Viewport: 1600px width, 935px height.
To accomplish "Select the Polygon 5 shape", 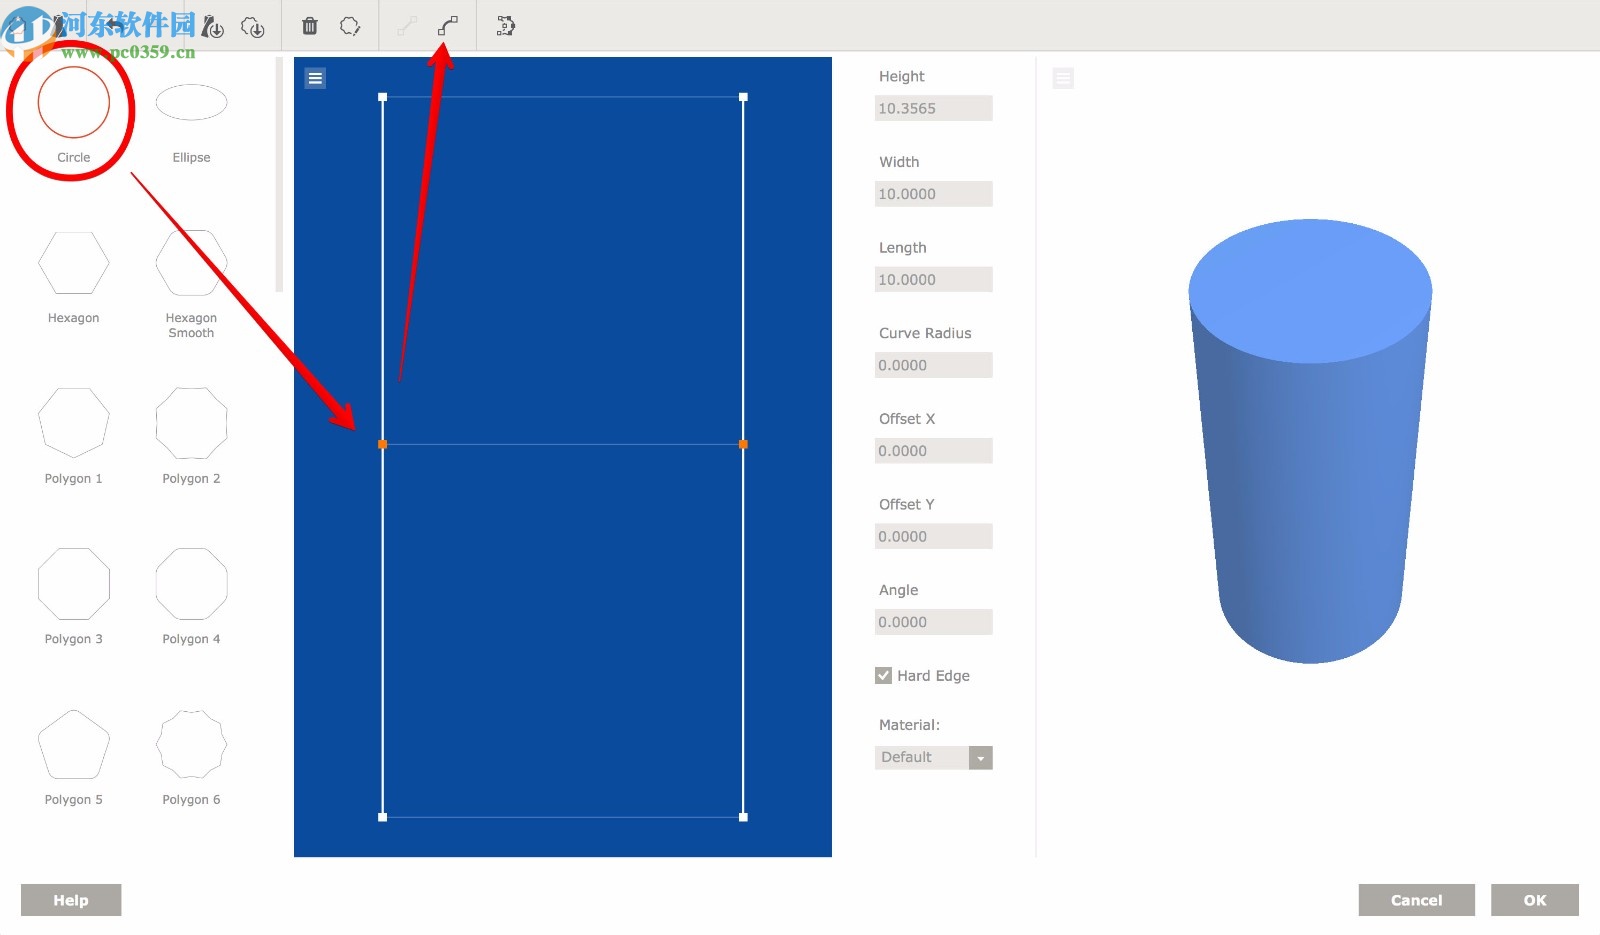I will pos(73,744).
